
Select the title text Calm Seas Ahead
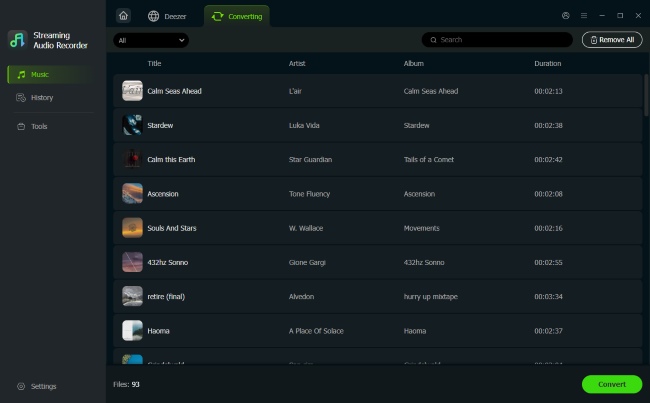[175, 91]
